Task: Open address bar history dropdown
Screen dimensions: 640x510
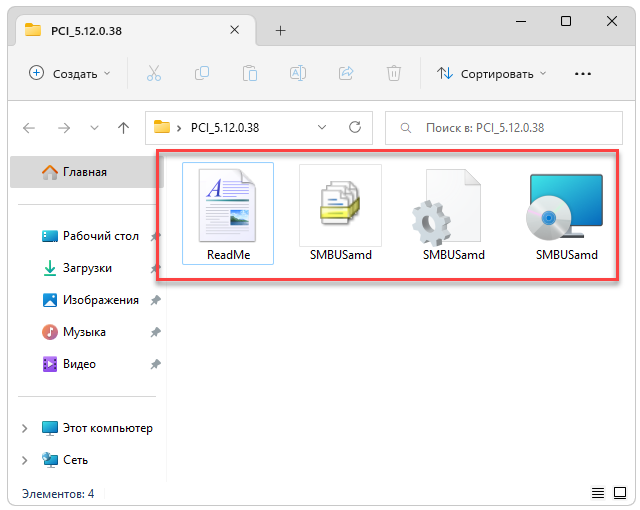Action: click(x=322, y=127)
